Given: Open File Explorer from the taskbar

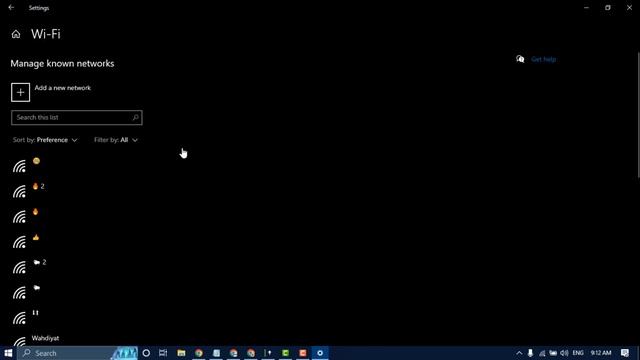Looking at the screenshot, I should (x=181, y=353).
